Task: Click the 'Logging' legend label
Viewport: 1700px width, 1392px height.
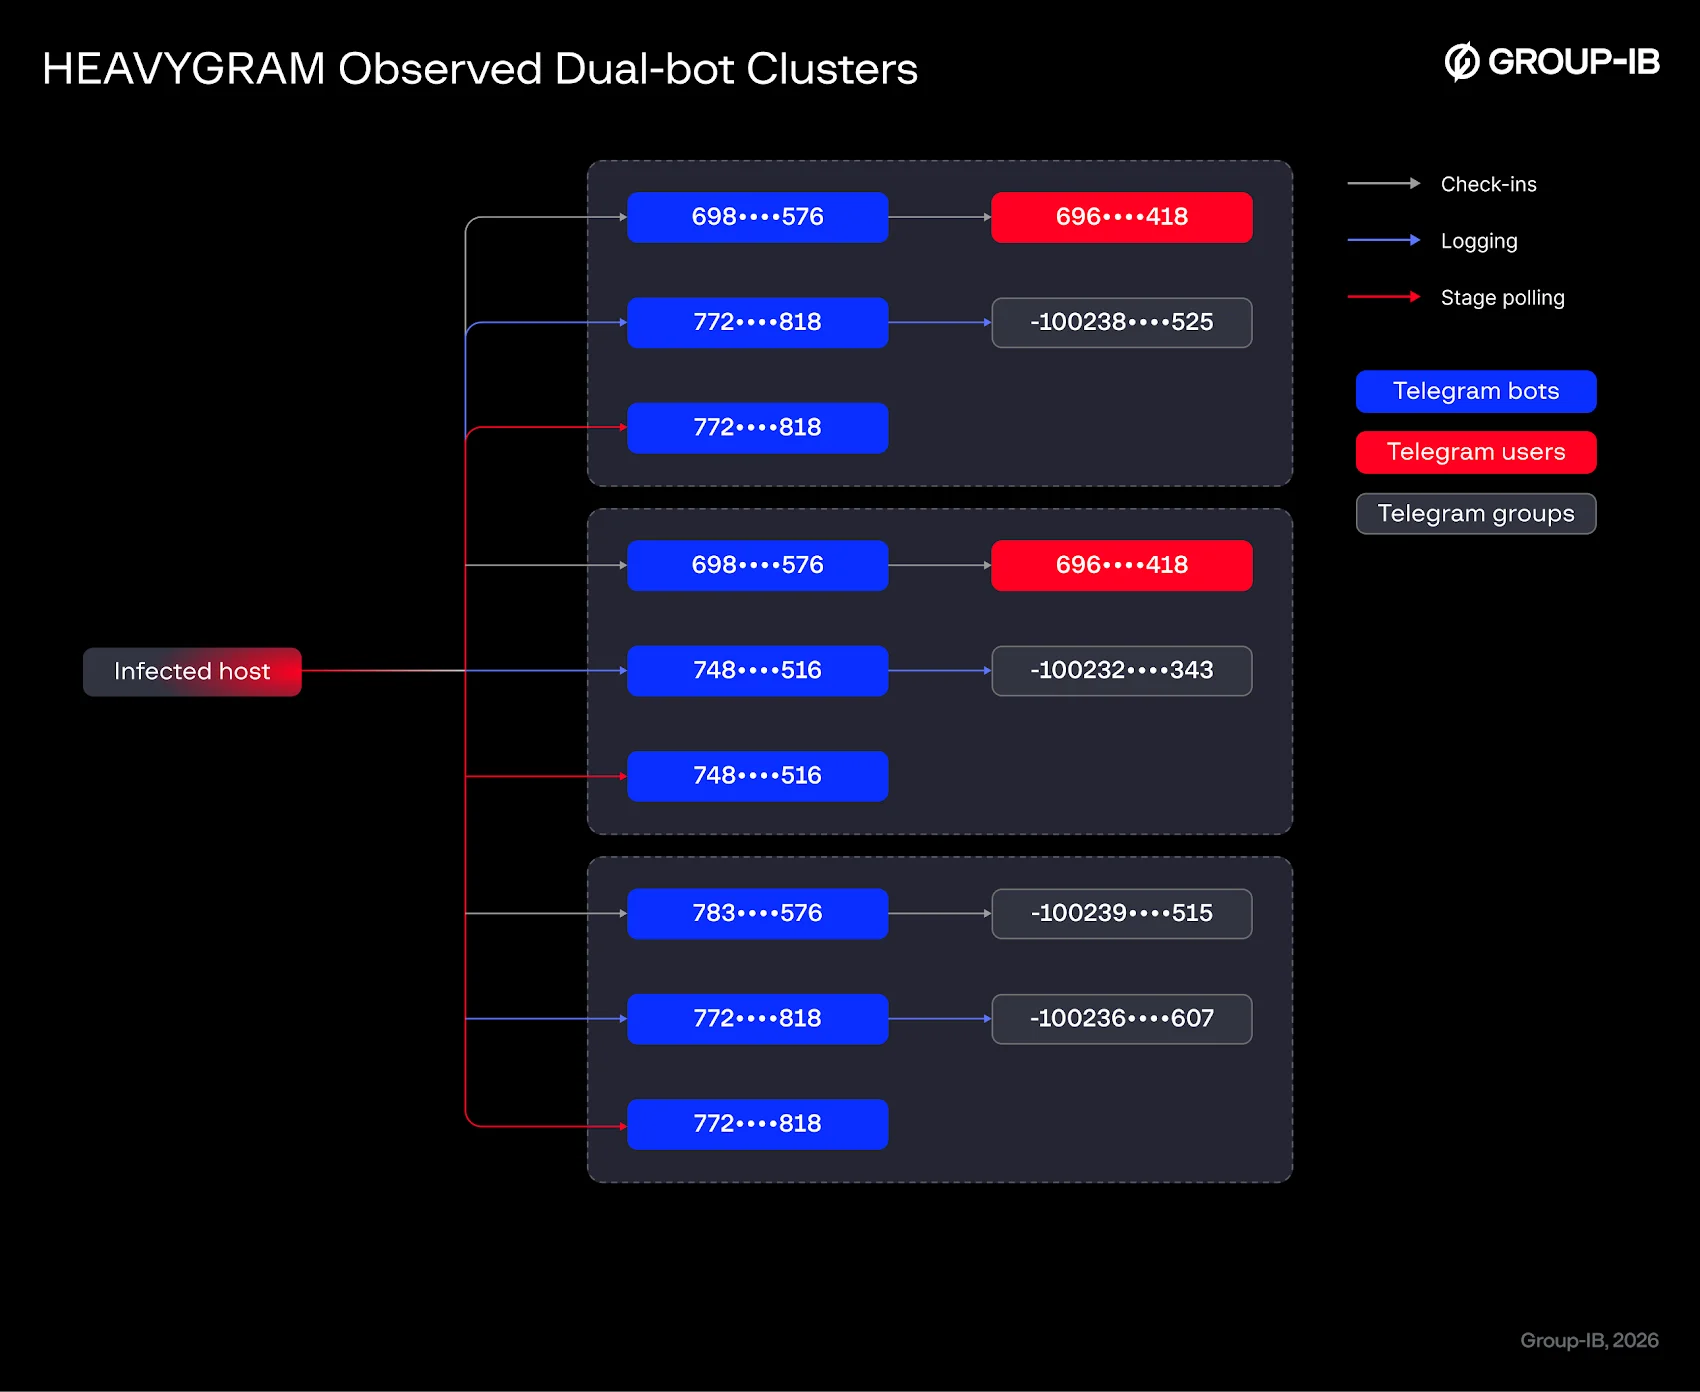Action: [x=1479, y=241]
